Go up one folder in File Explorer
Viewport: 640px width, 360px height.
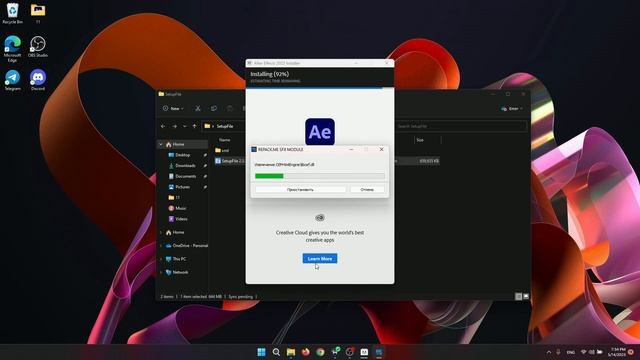(x=194, y=127)
